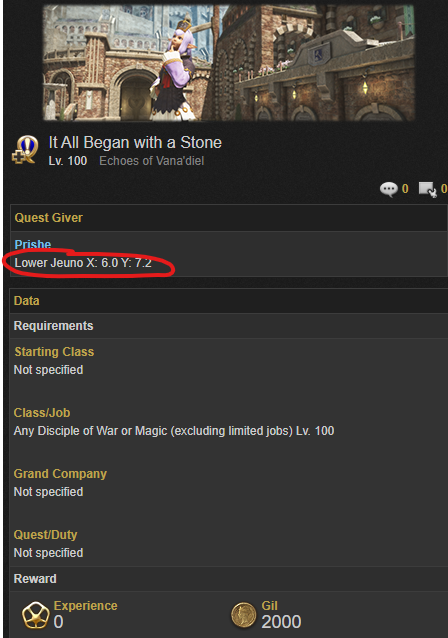This screenshot has height=638, width=448.
Task: Click the quest title It All Began with a Stone
Action: coord(135,142)
